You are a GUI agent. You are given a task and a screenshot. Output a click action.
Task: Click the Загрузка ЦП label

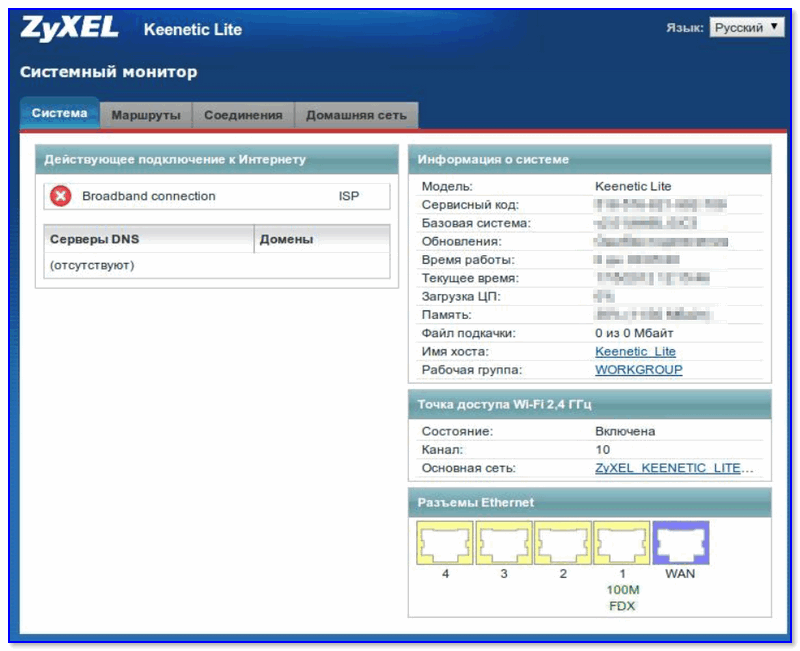click(x=461, y=296)
